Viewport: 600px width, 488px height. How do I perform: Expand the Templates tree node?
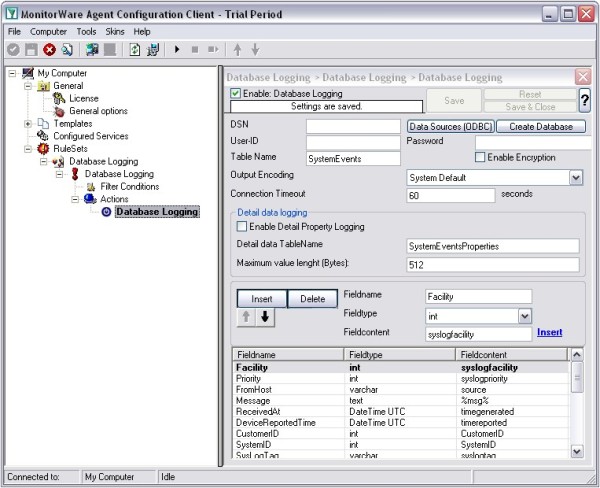click(x=28, y=124)
